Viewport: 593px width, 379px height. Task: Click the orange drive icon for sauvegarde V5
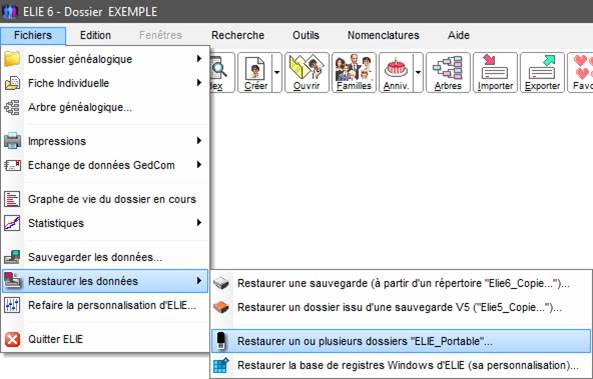[x=221, y=307]
